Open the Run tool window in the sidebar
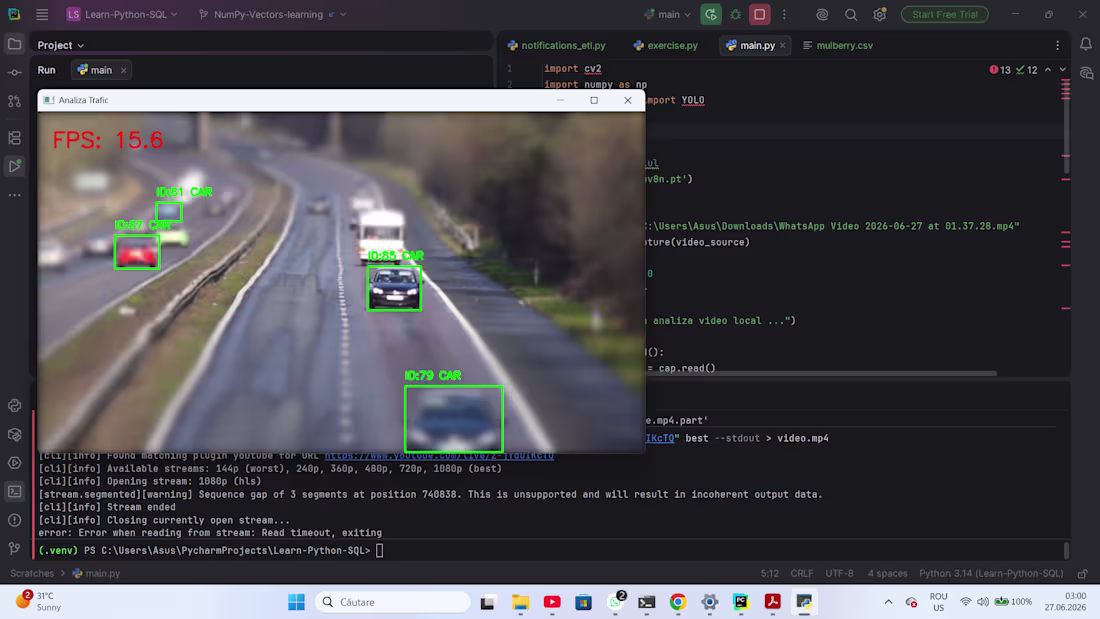Screen dimensions: 1100x619 [14, 166]
